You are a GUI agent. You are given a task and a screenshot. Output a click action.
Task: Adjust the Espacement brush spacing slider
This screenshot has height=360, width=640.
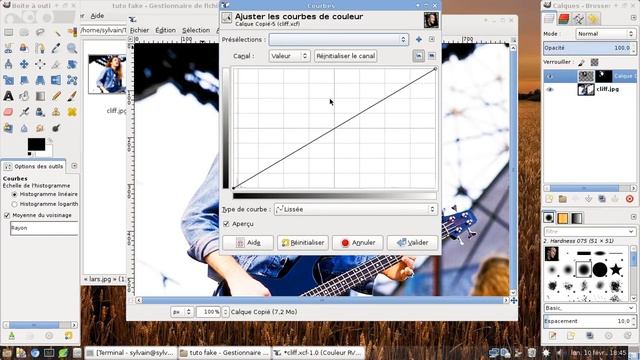(589, 321)
